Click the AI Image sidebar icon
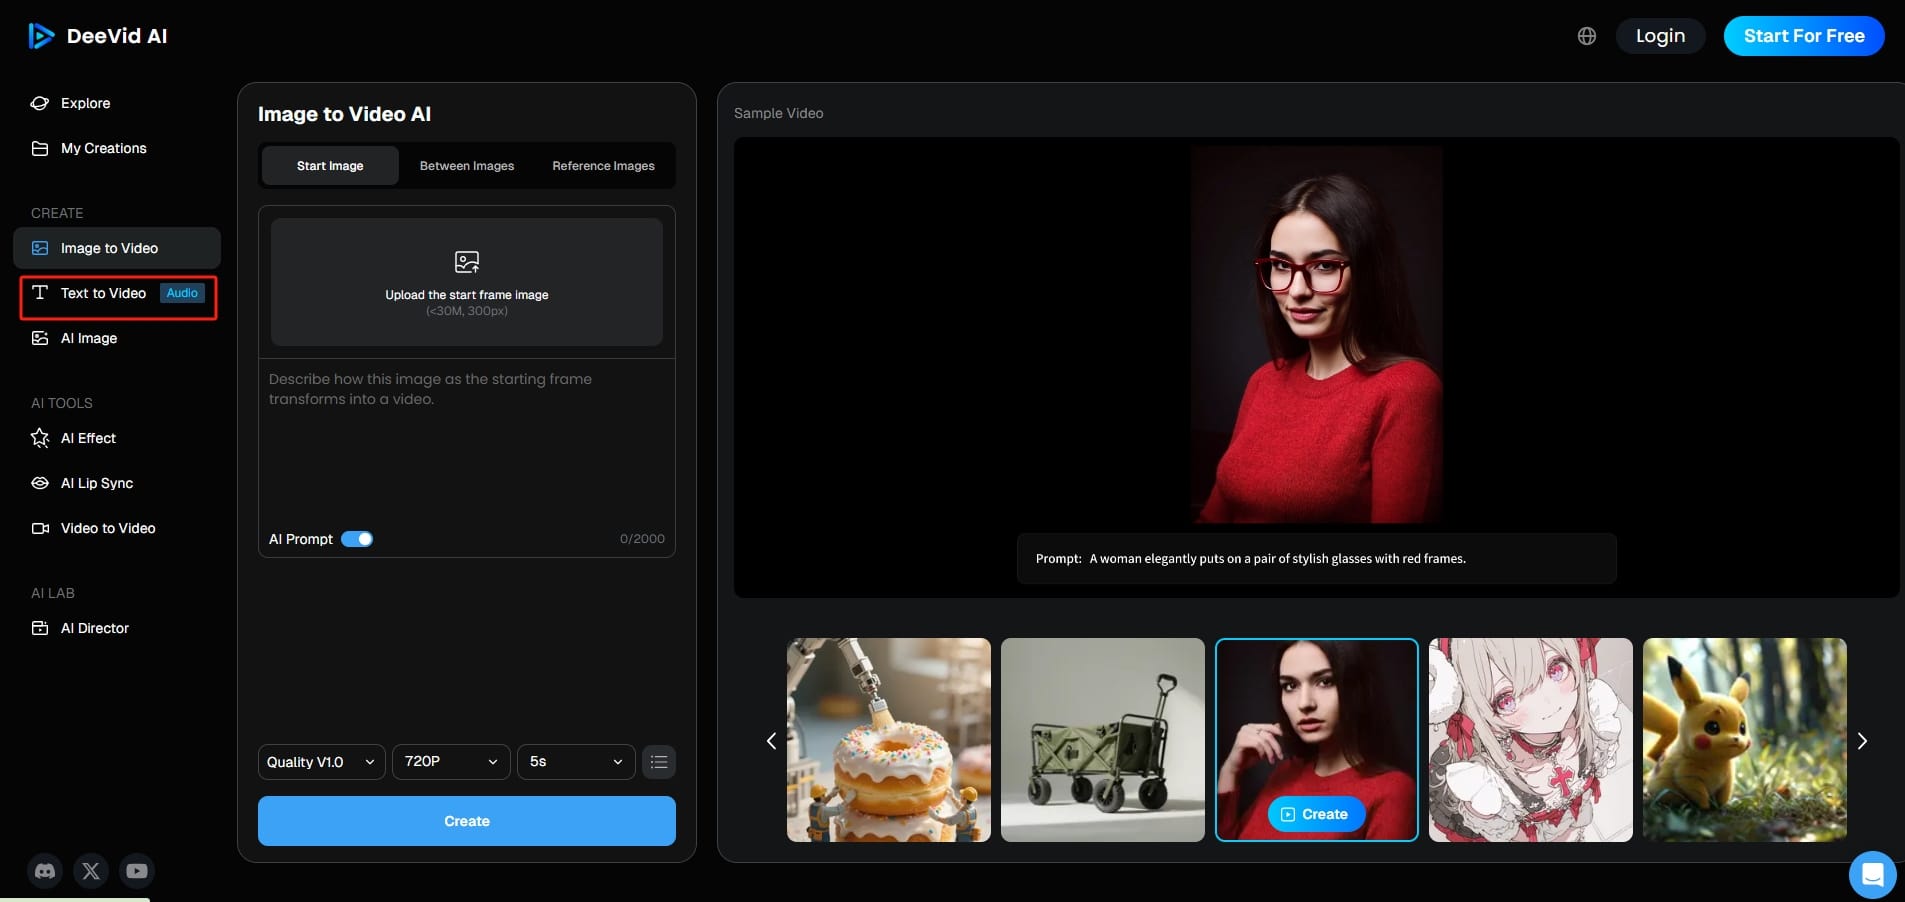Viewport: 1905px width, 902px height. click(40, 338)
